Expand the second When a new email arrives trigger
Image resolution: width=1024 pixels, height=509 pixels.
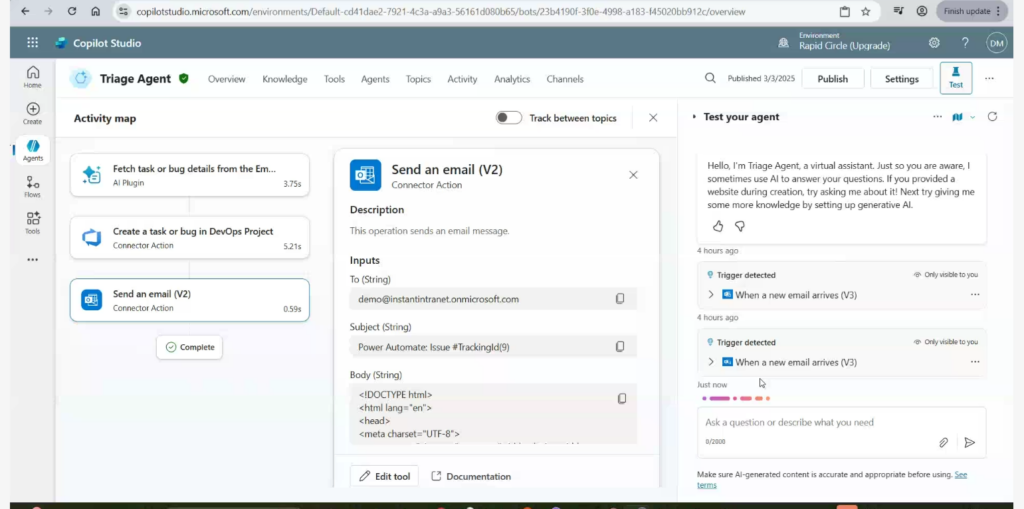point(711,362)
